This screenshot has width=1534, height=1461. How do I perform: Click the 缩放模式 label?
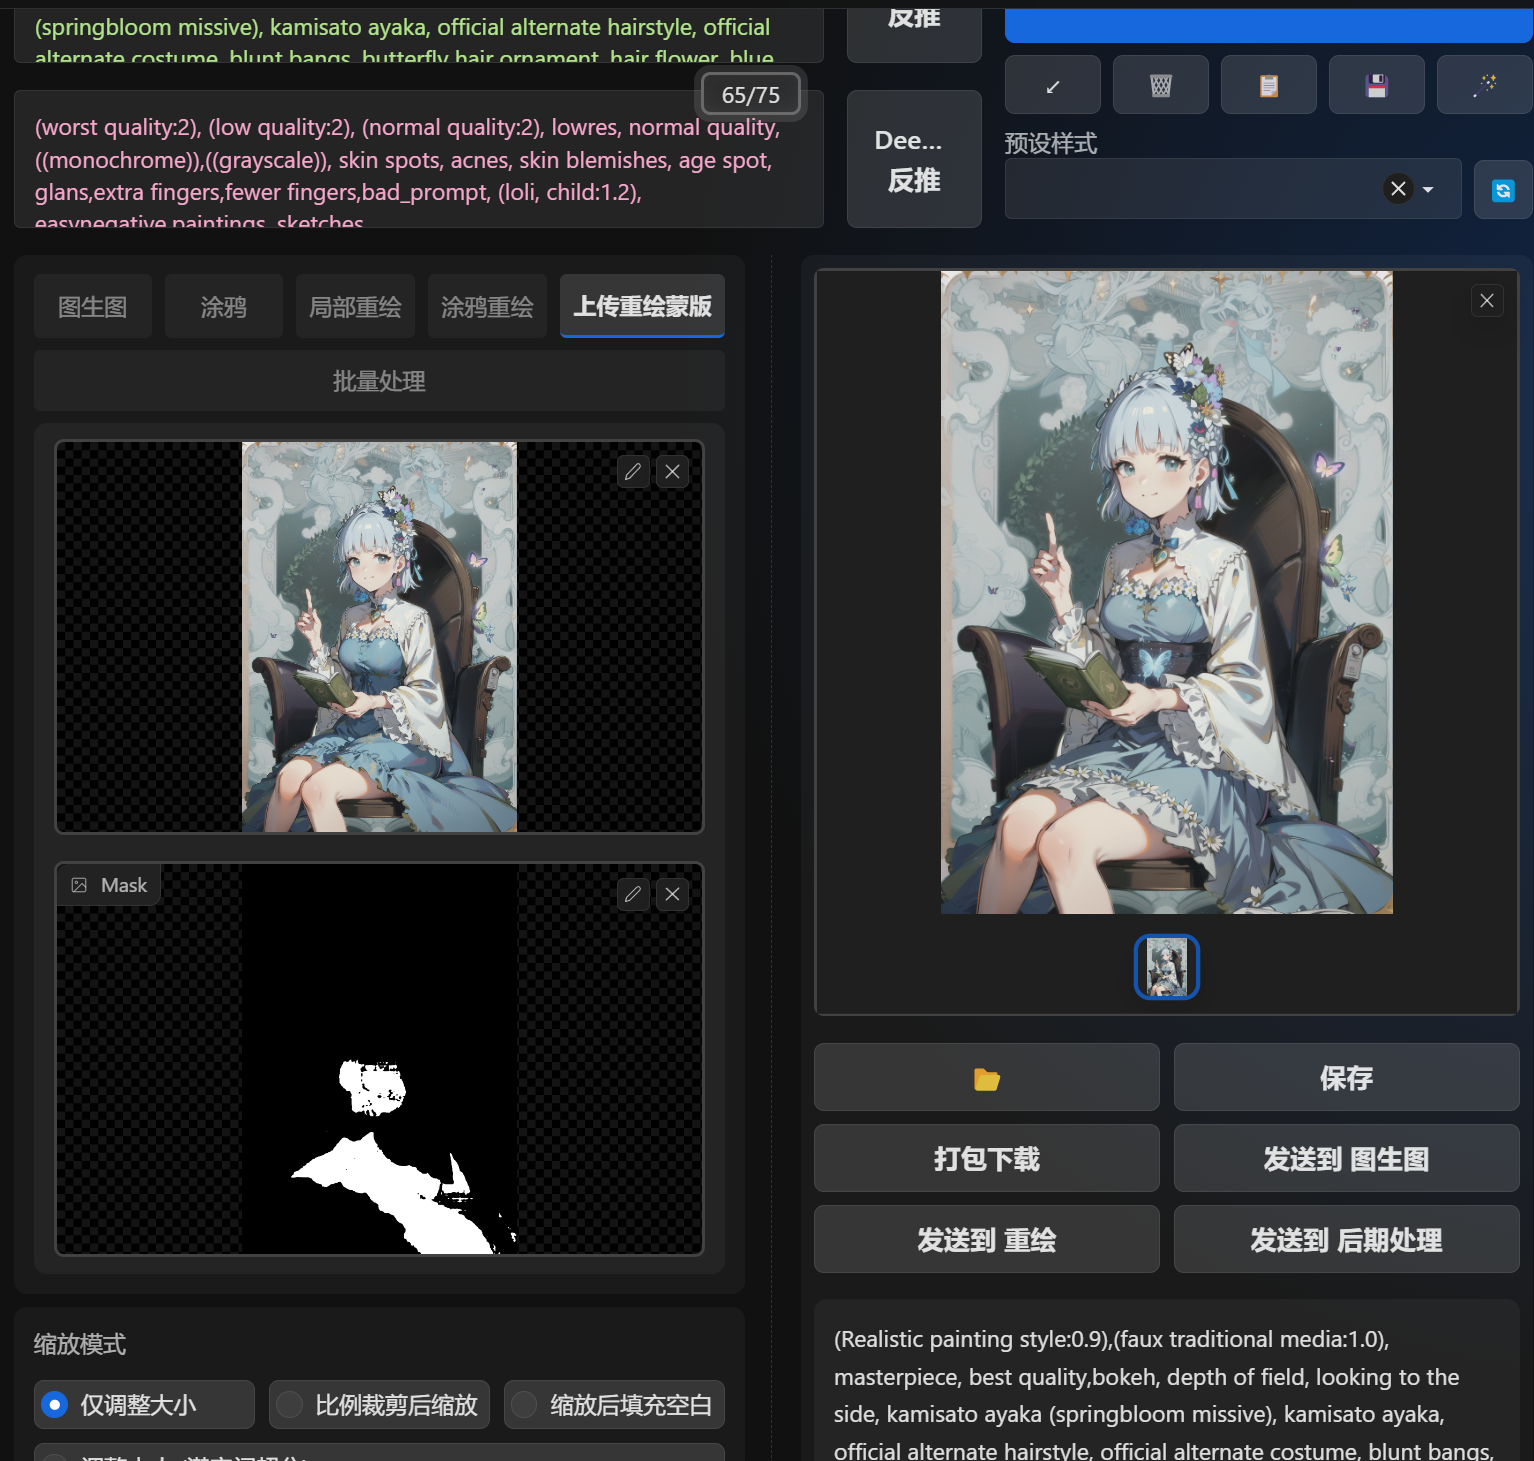pos(80,1344)
